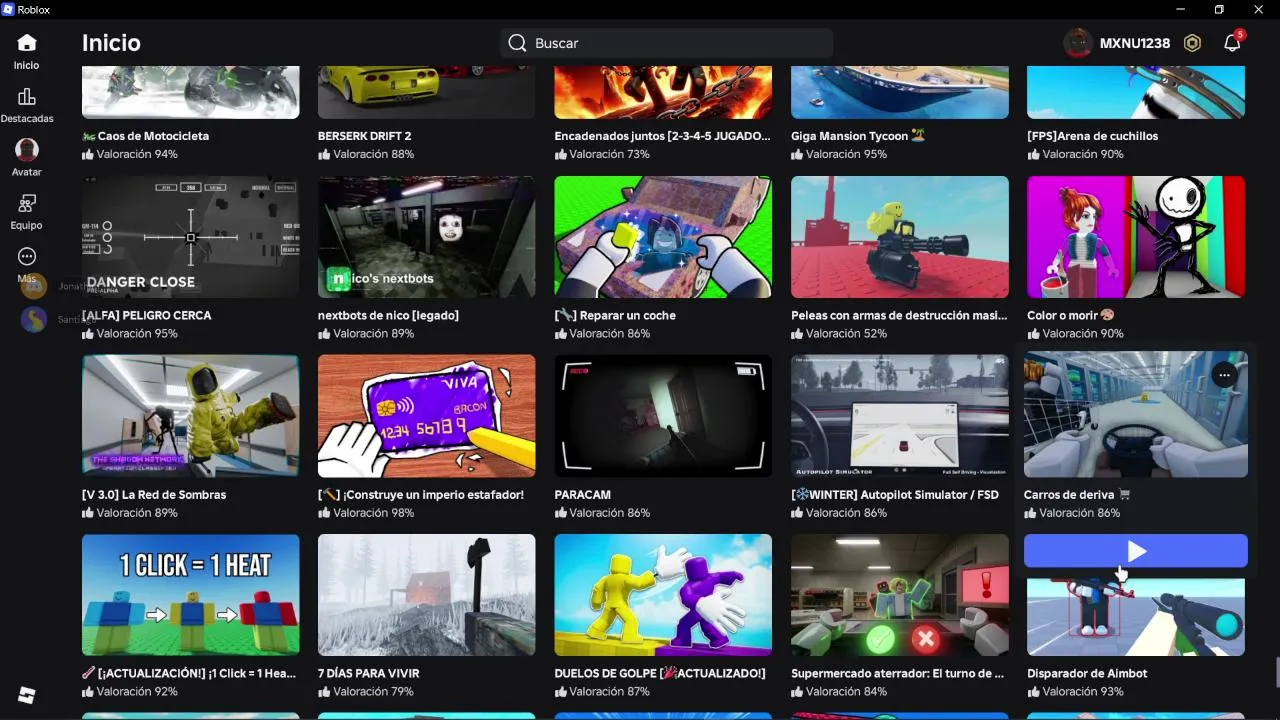Open the MXNU1238 username link
Screen dimensions: 1280x720
tap(1135, 43)
